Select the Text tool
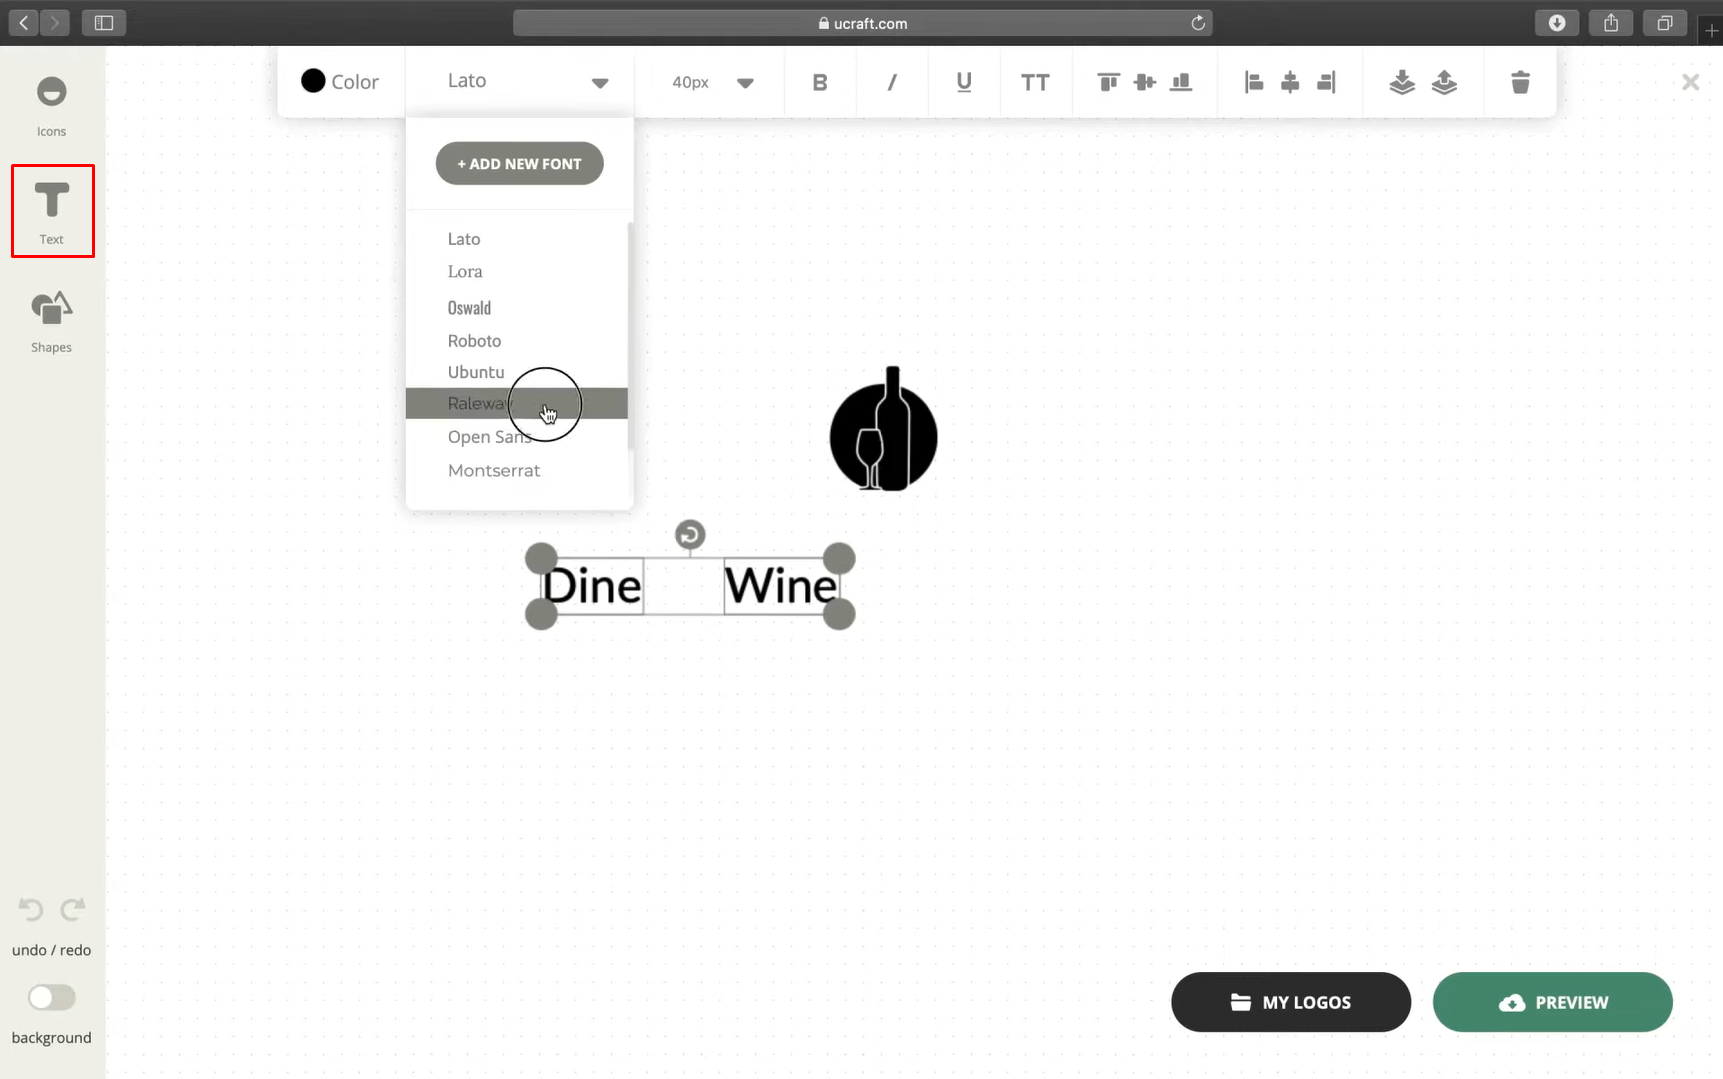The width and height of the screenshot is (1723, 1079). click(52, 210)
